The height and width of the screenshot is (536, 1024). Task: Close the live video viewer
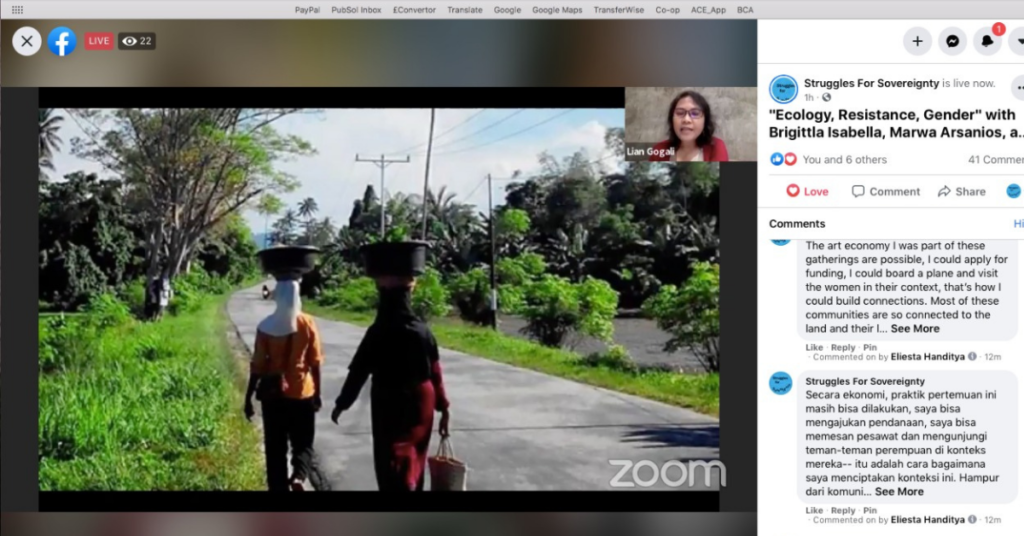(x=27, y=41)
